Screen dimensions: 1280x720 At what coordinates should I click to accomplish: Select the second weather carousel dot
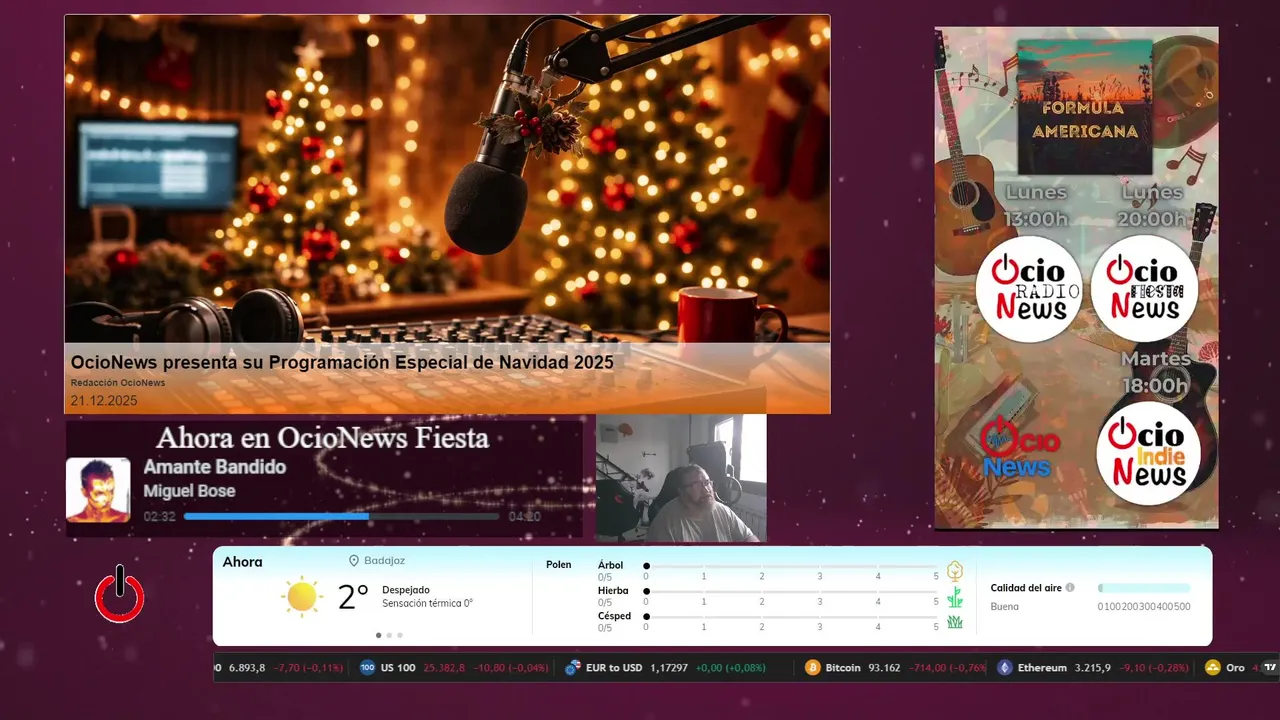389,635
